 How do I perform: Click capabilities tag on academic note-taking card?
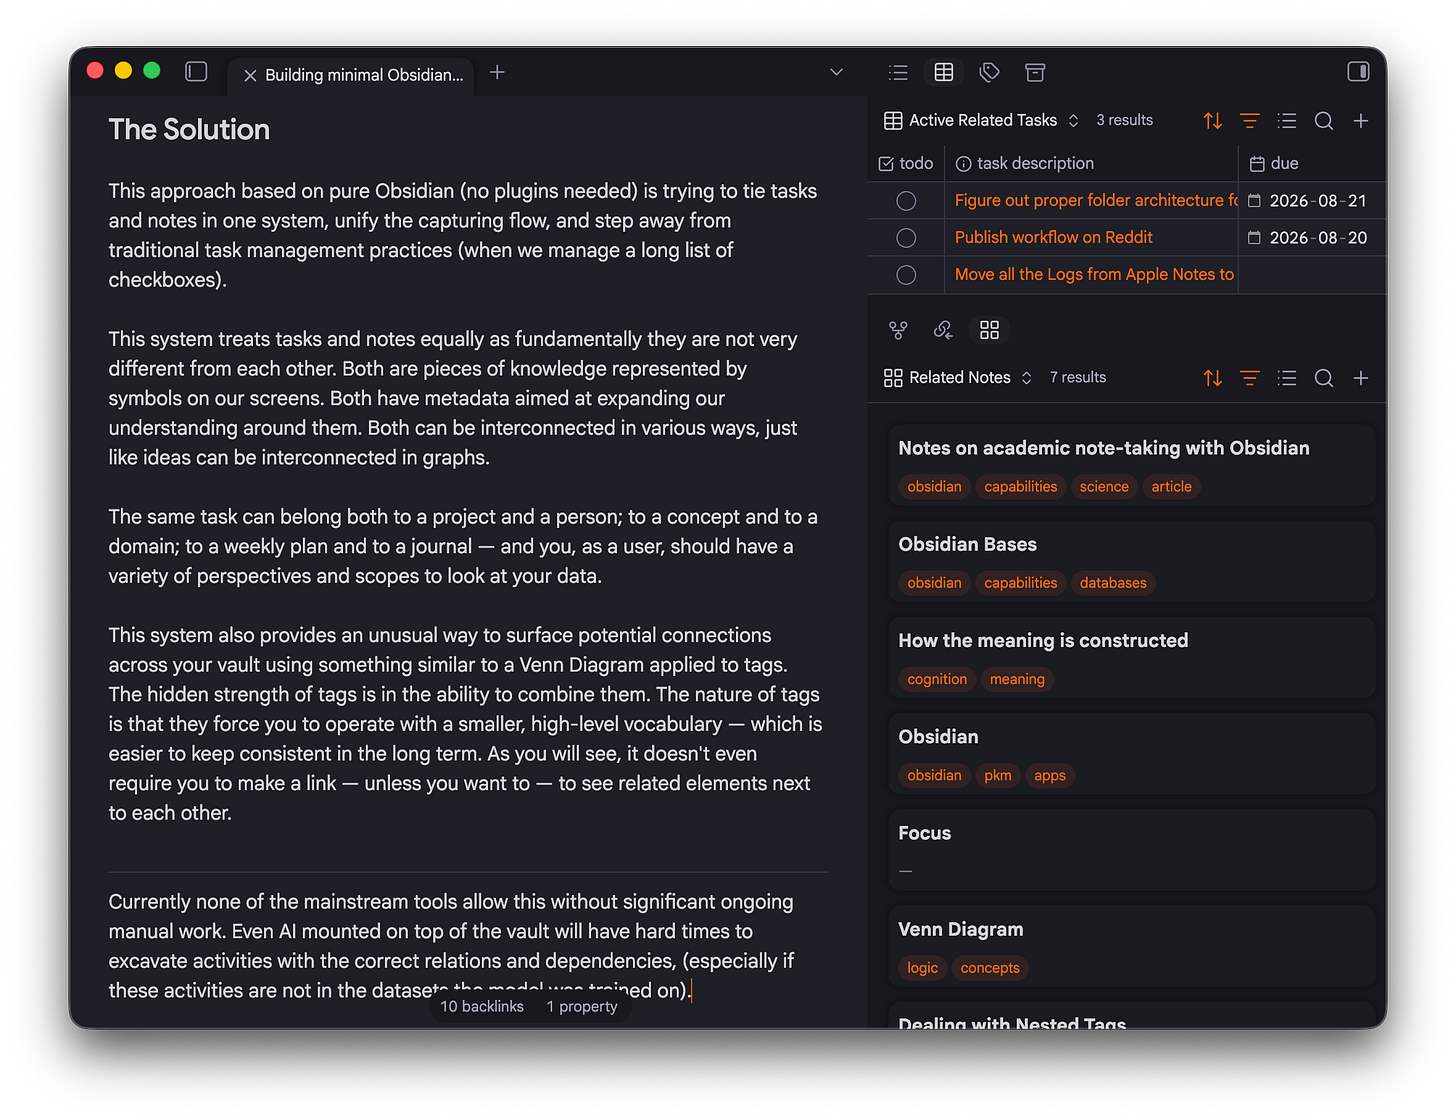click(1020, 487)
